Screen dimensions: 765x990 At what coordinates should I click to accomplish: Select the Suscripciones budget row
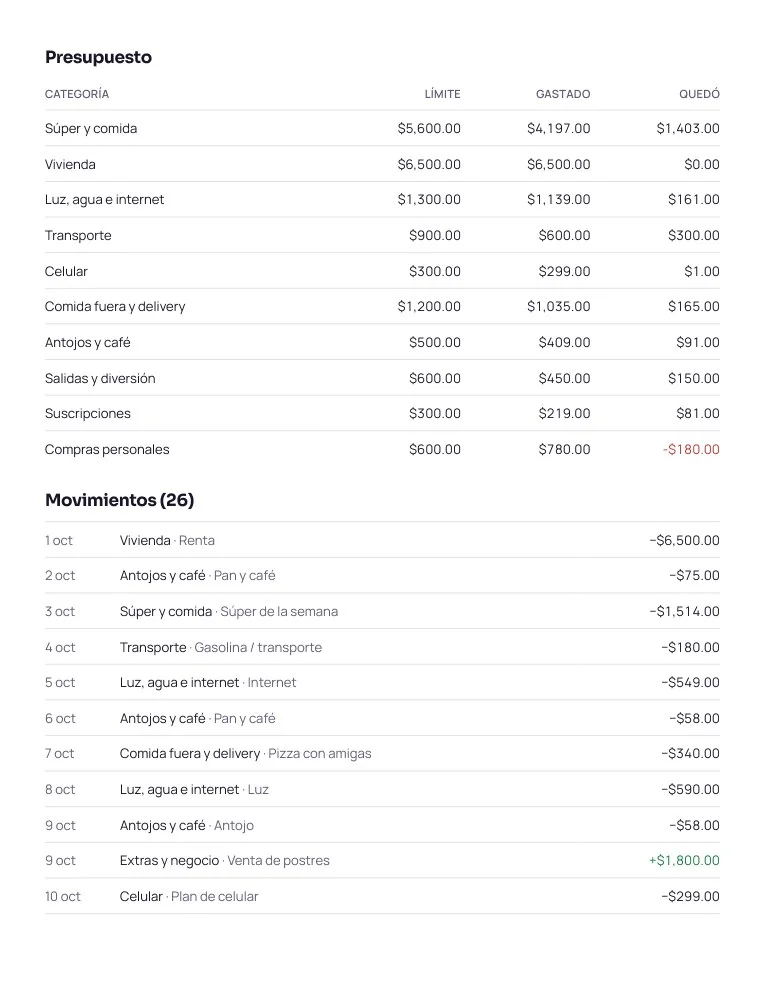pos(382,414)
